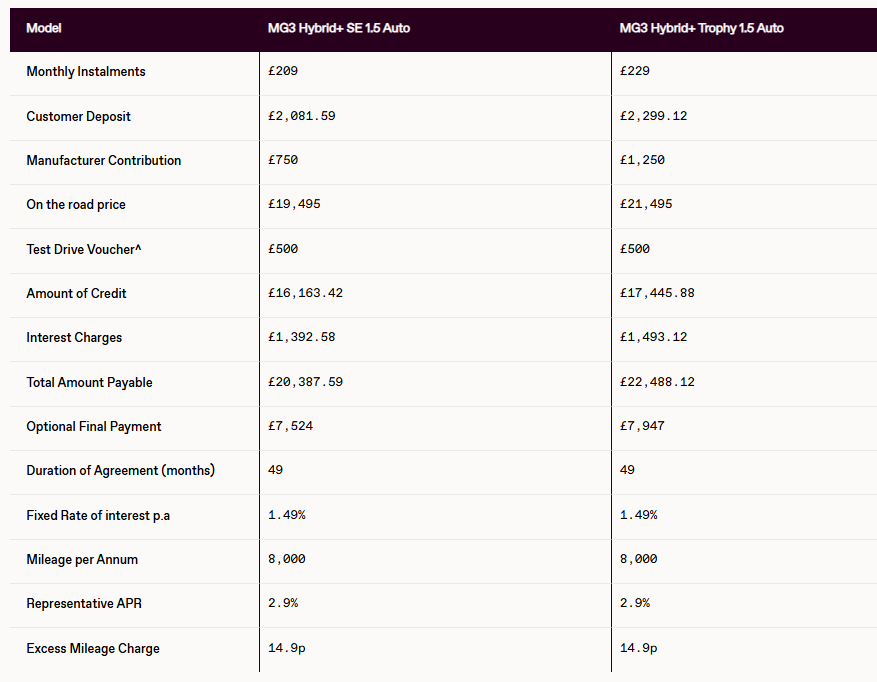Click the £209 monthly instalment value
This screenshot has width=877, height=682.
(x=283, y=72)
